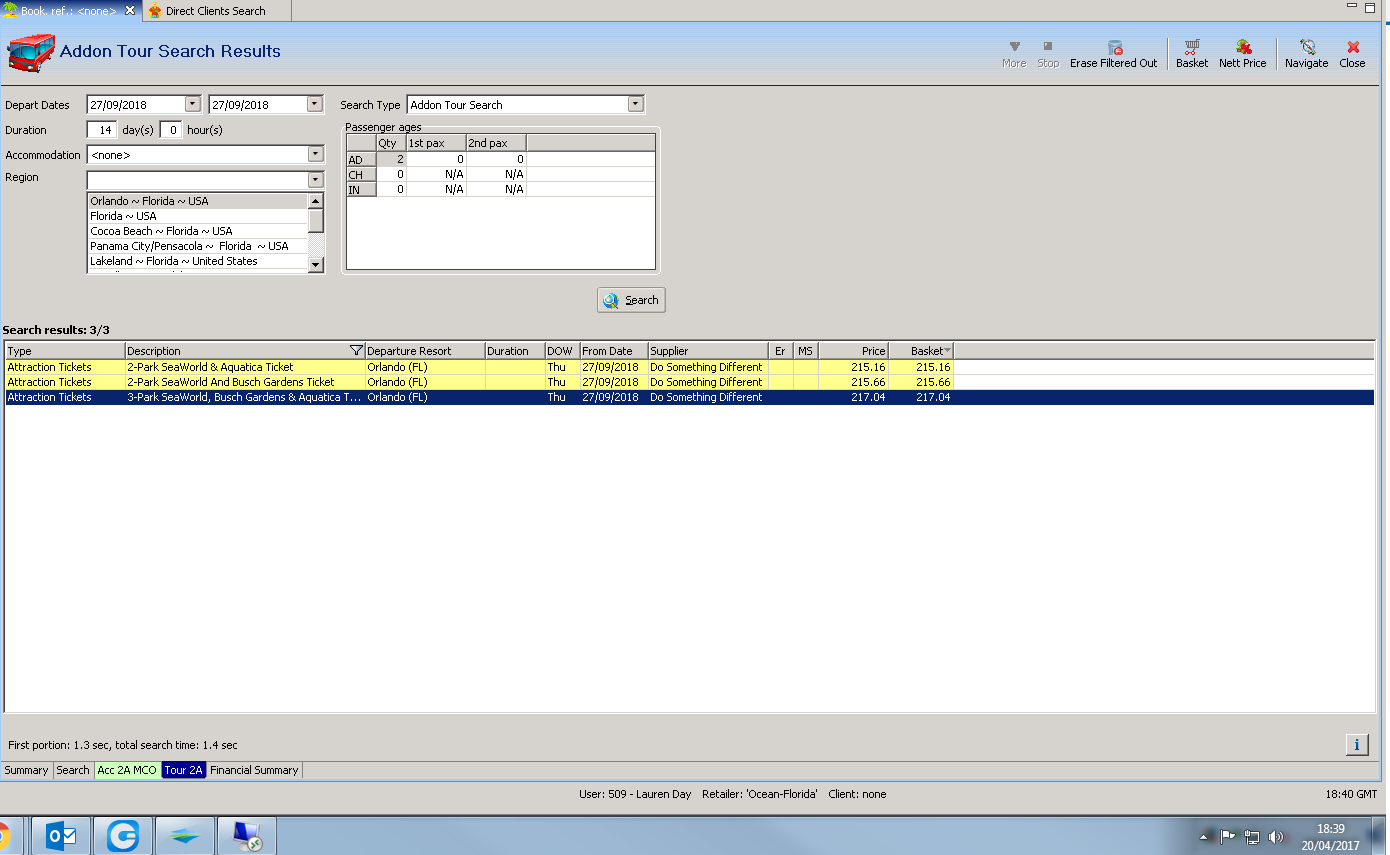Click the Basket cell showing 217.04
Viewport: 1390px width, 855px height.
921,397
